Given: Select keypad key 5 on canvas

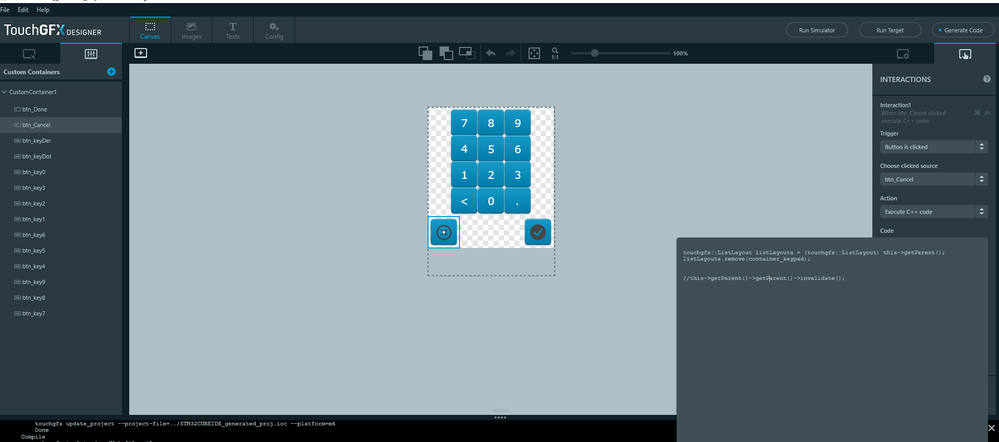Looking at the screenshot, I should coord(491,149).
